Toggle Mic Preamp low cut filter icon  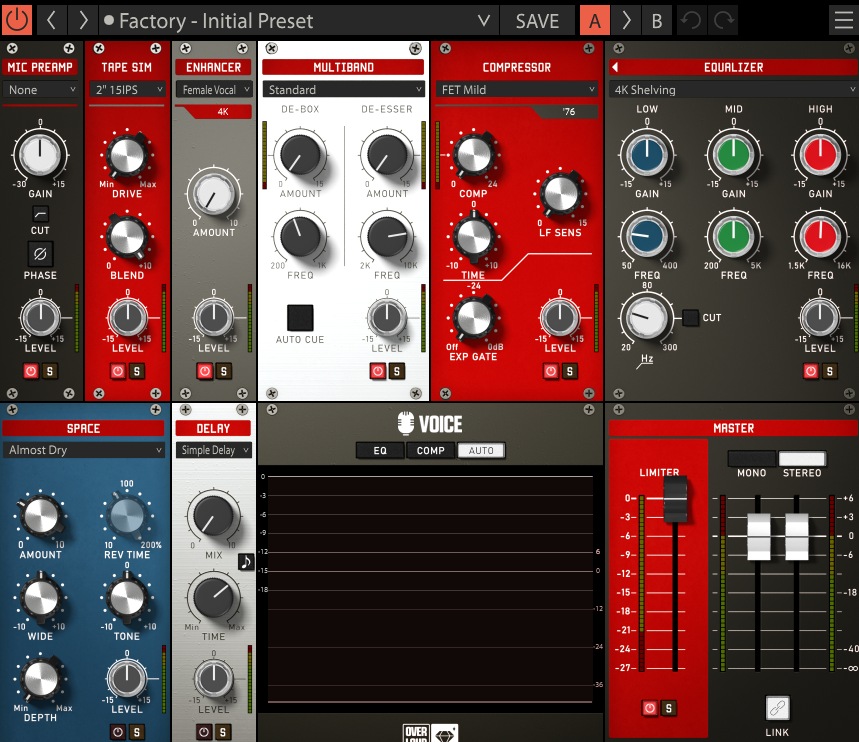click(40, 213)
